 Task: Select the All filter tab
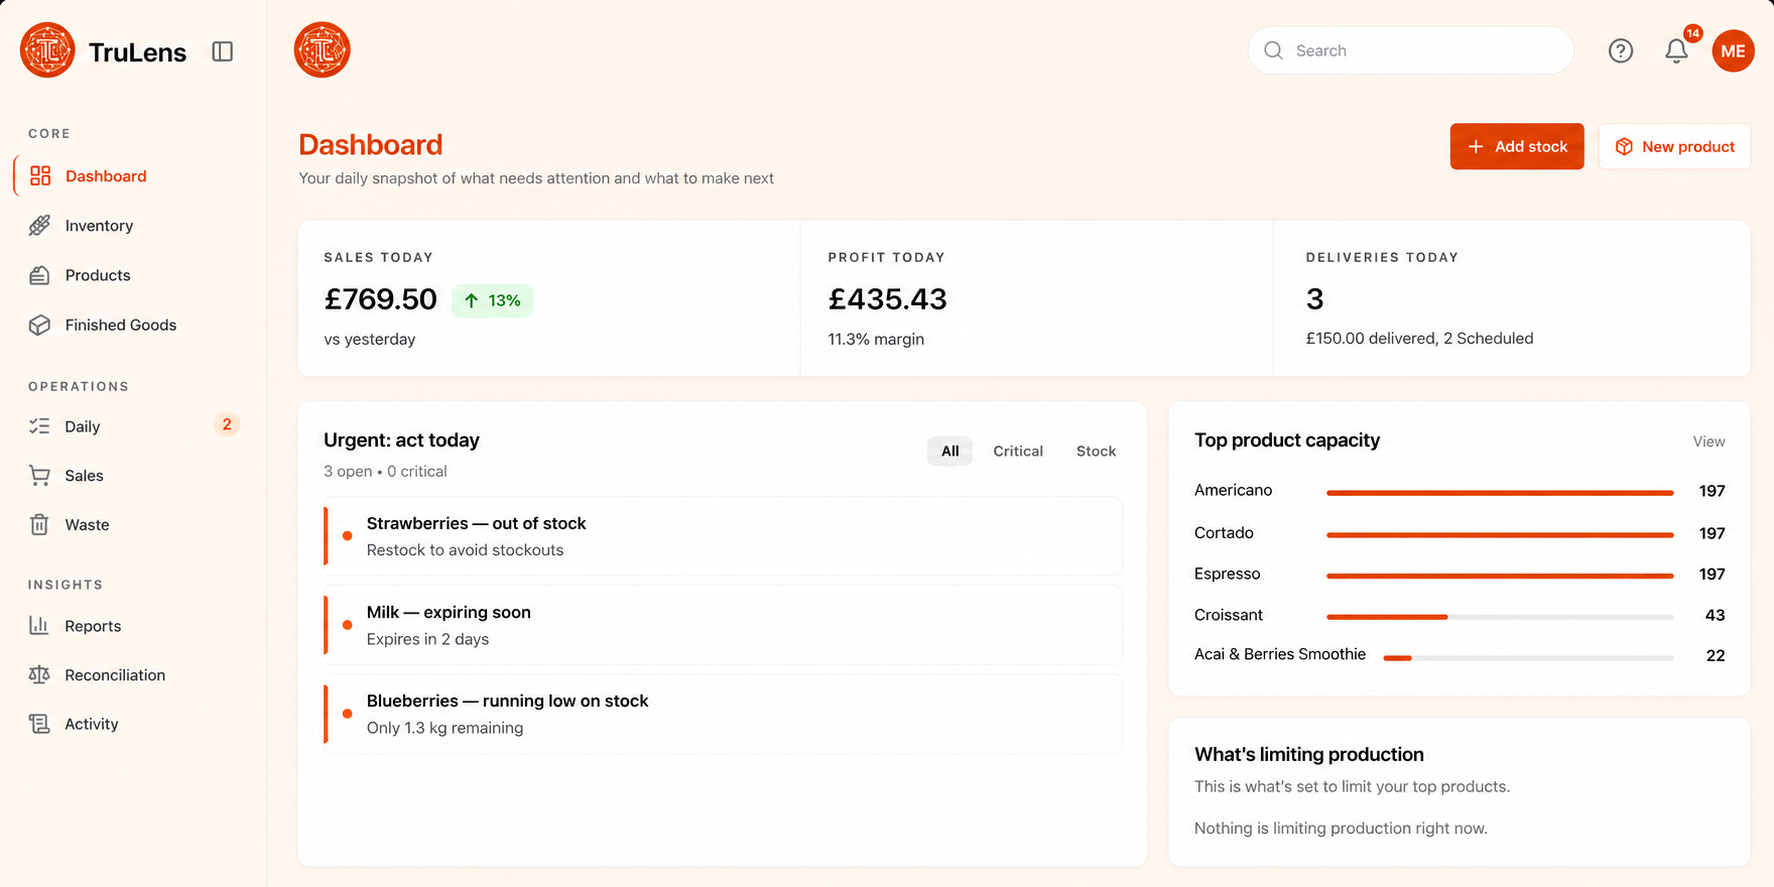click(950, 451)
